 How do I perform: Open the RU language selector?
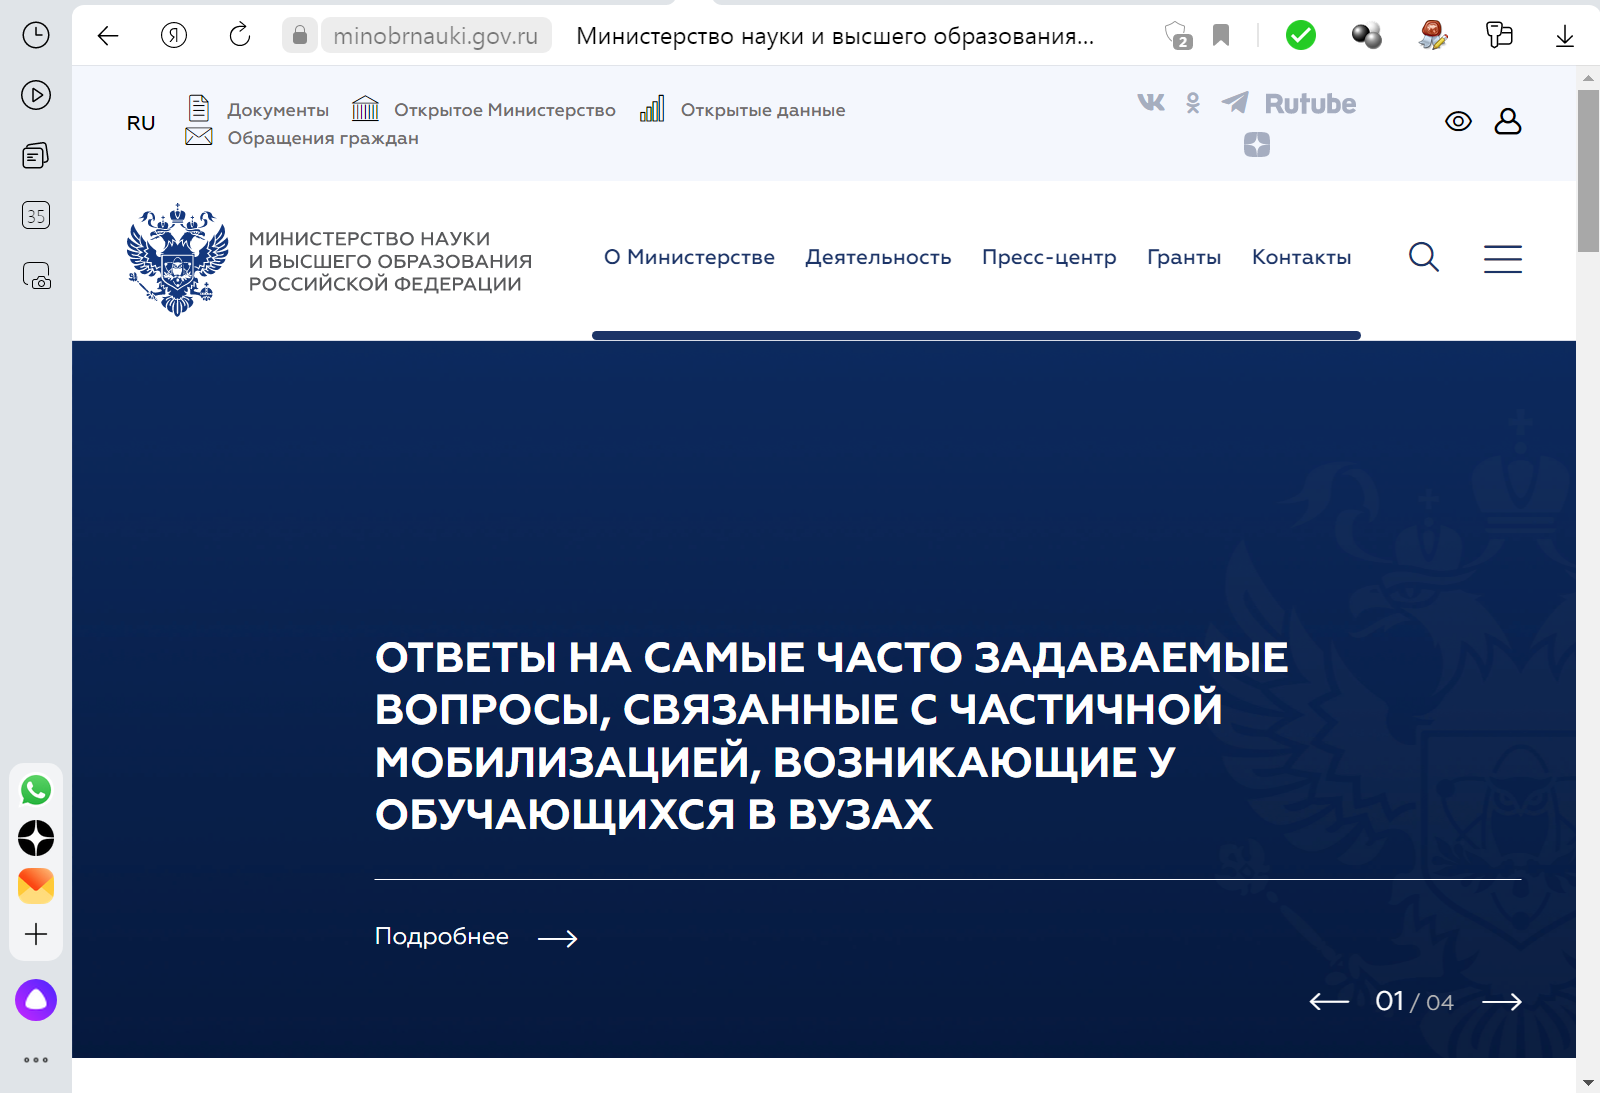141,123
